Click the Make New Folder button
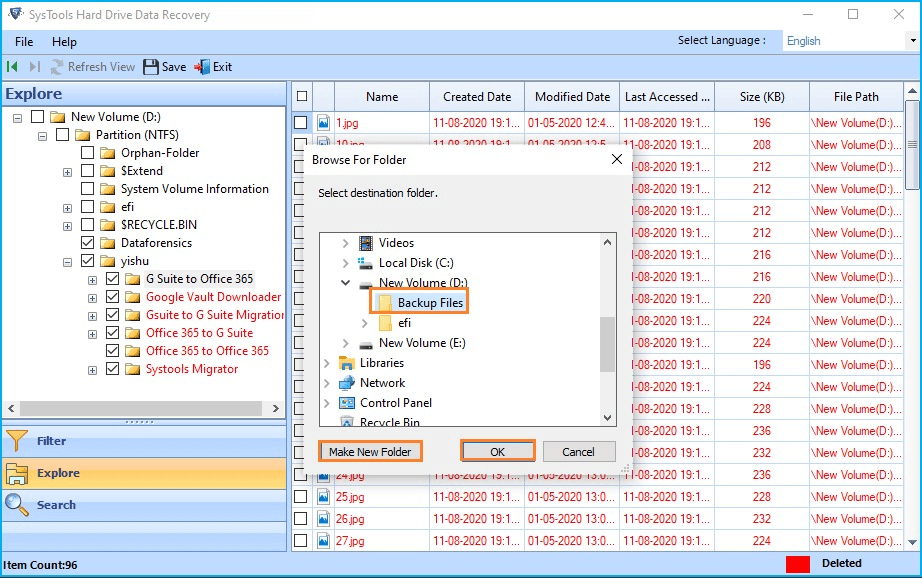The height and width of the screenshot is (578, 922). [370, 451]
